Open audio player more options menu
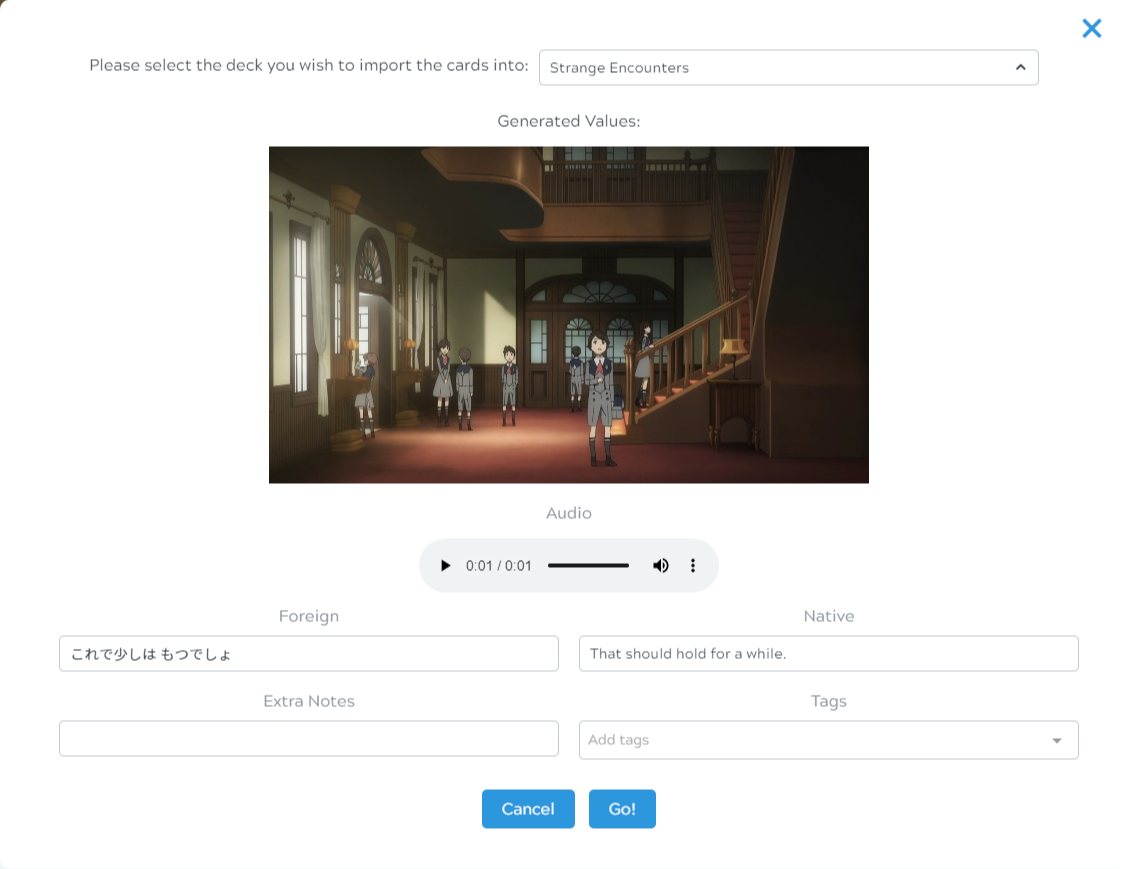This screenshot has width=1138, height=869. (693, 566)
